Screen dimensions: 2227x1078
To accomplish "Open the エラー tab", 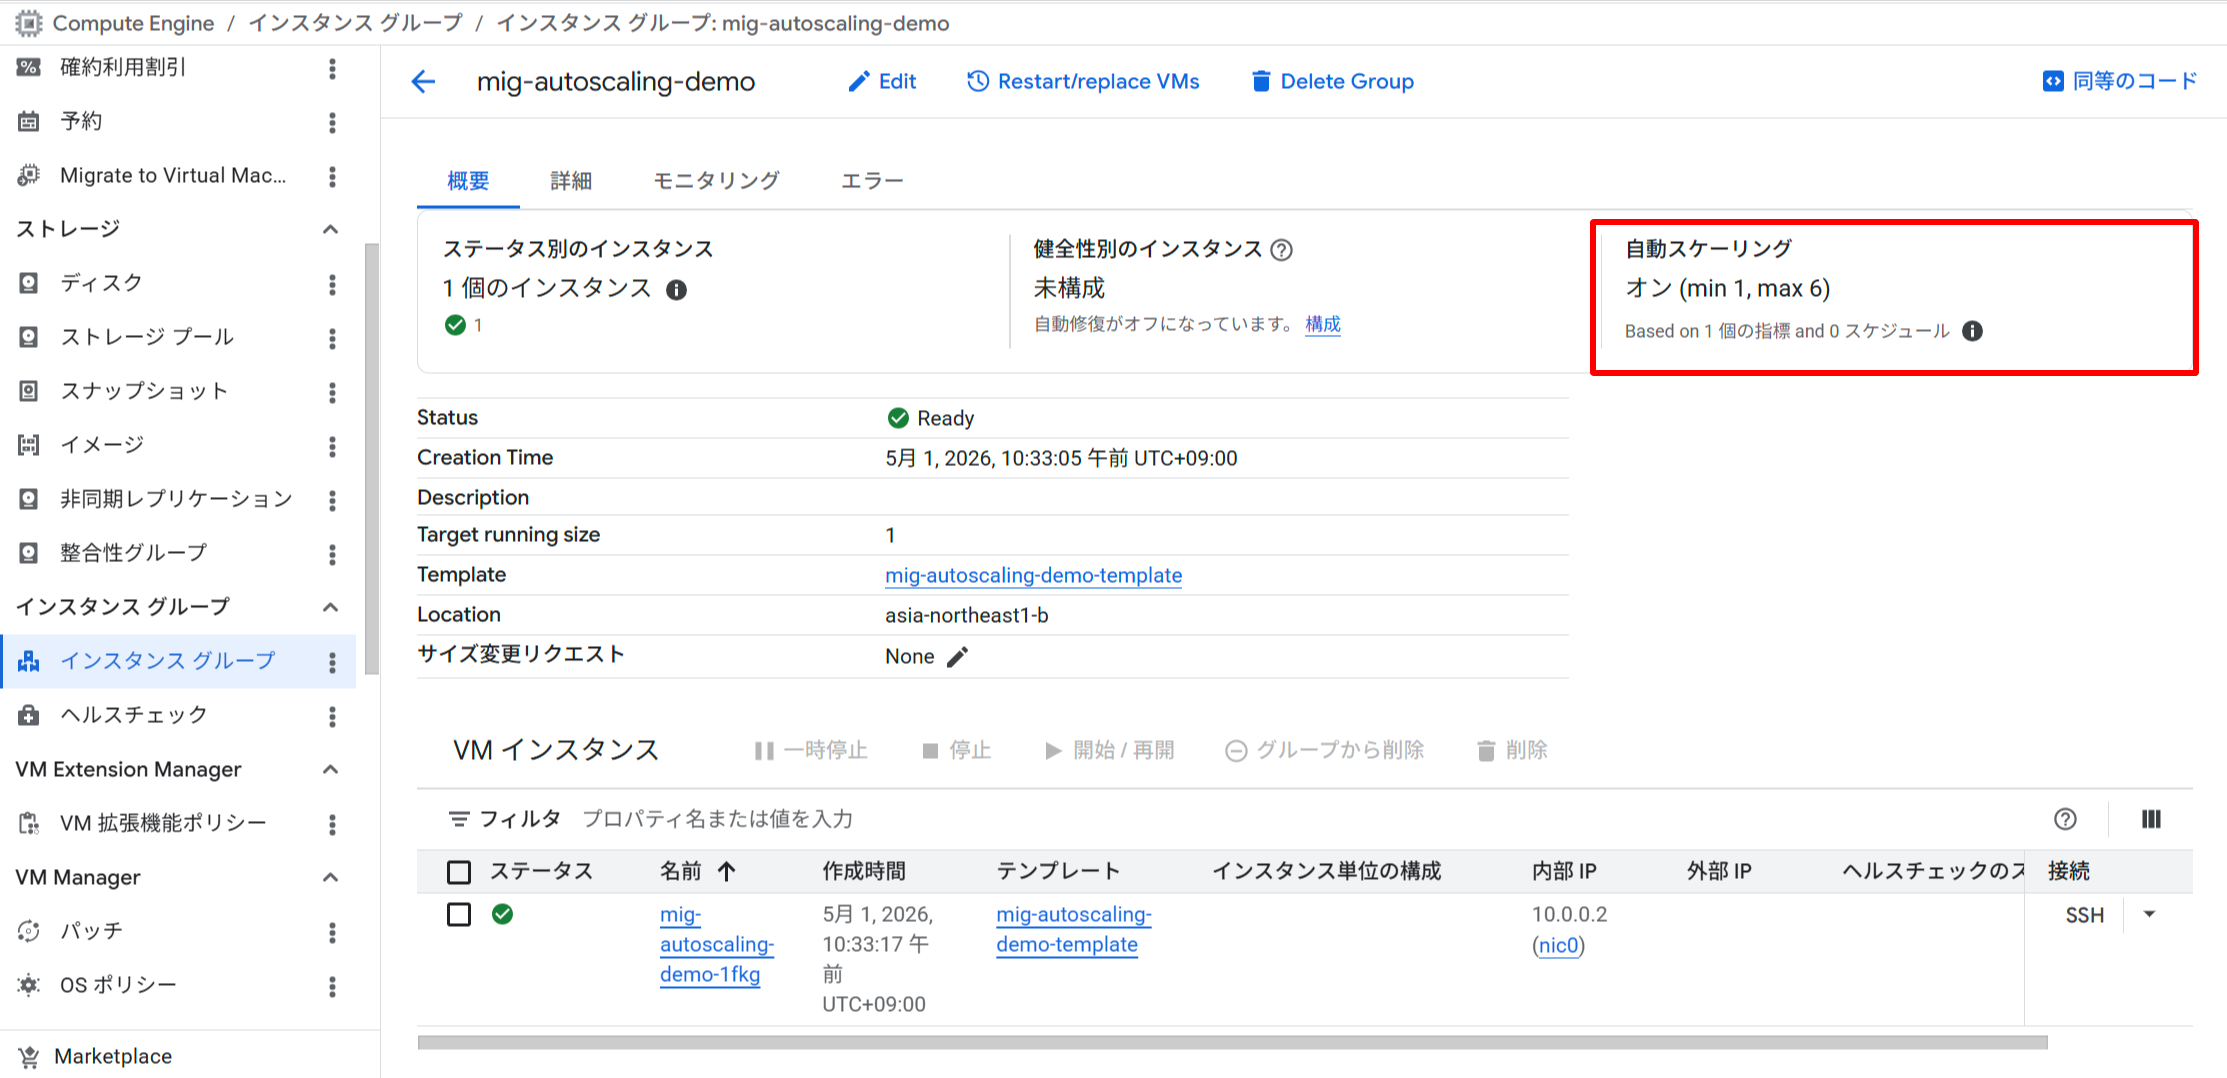I will click(872, 181).
